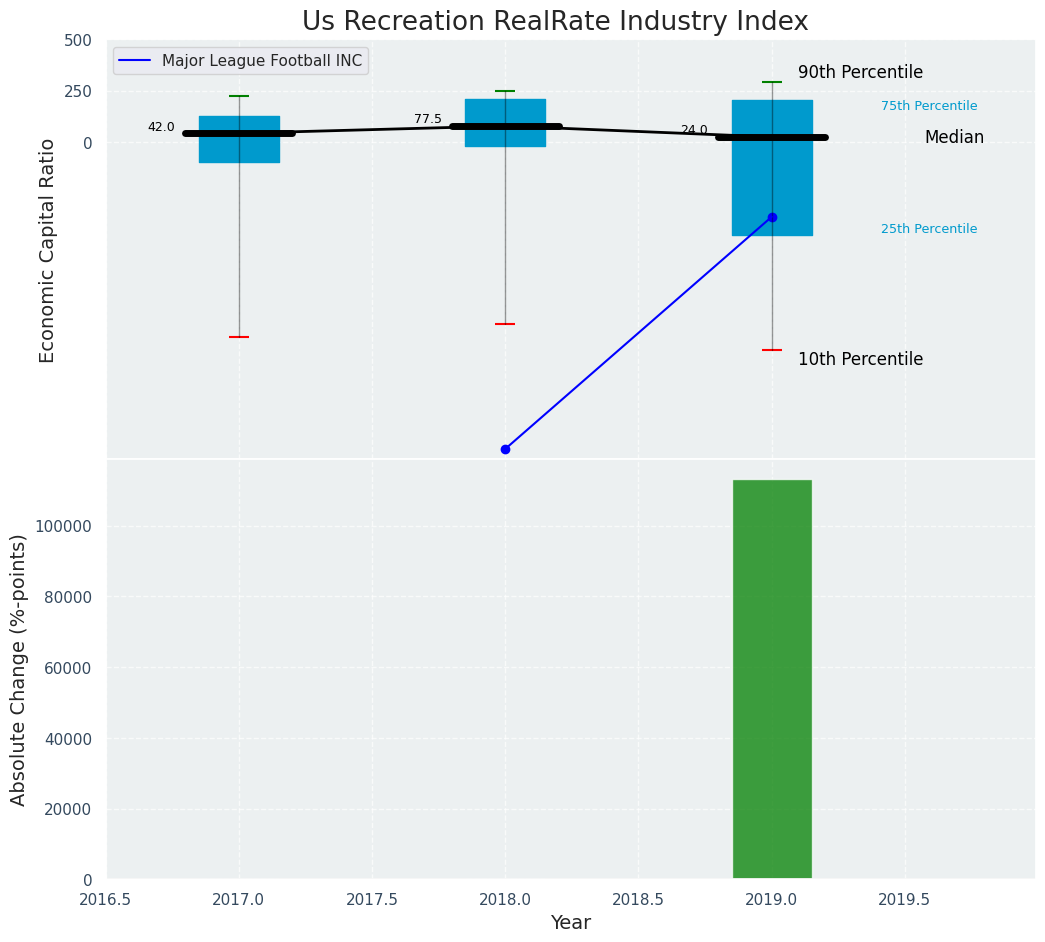This screenshot has height=942, width=1045.
Task: Select the 75th Percentile annotation
Action: 928,106
